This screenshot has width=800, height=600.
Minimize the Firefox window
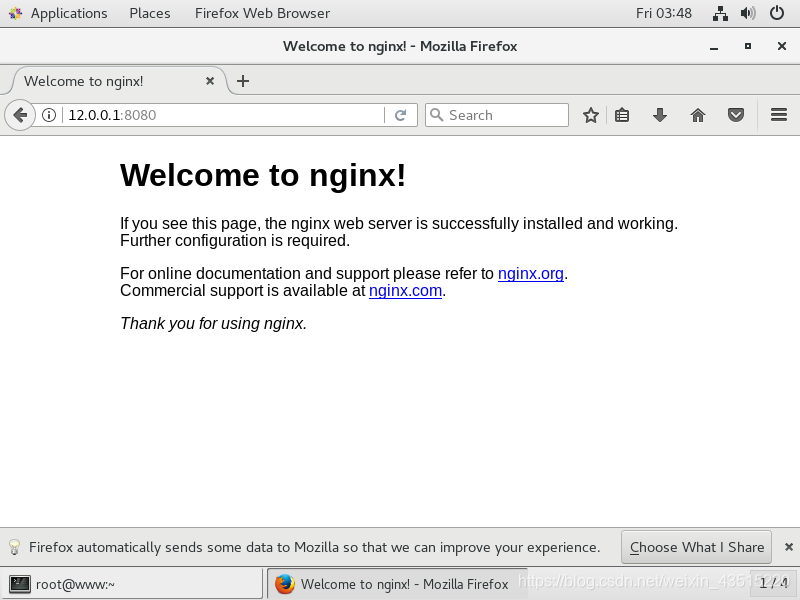[714, 46]
